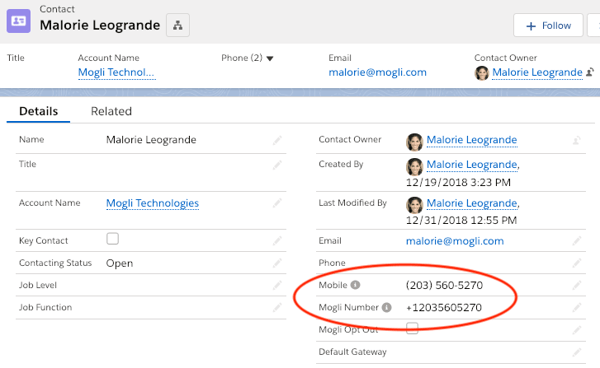
Task: Edit the Title field pencil icon
Action: [277, 165]
